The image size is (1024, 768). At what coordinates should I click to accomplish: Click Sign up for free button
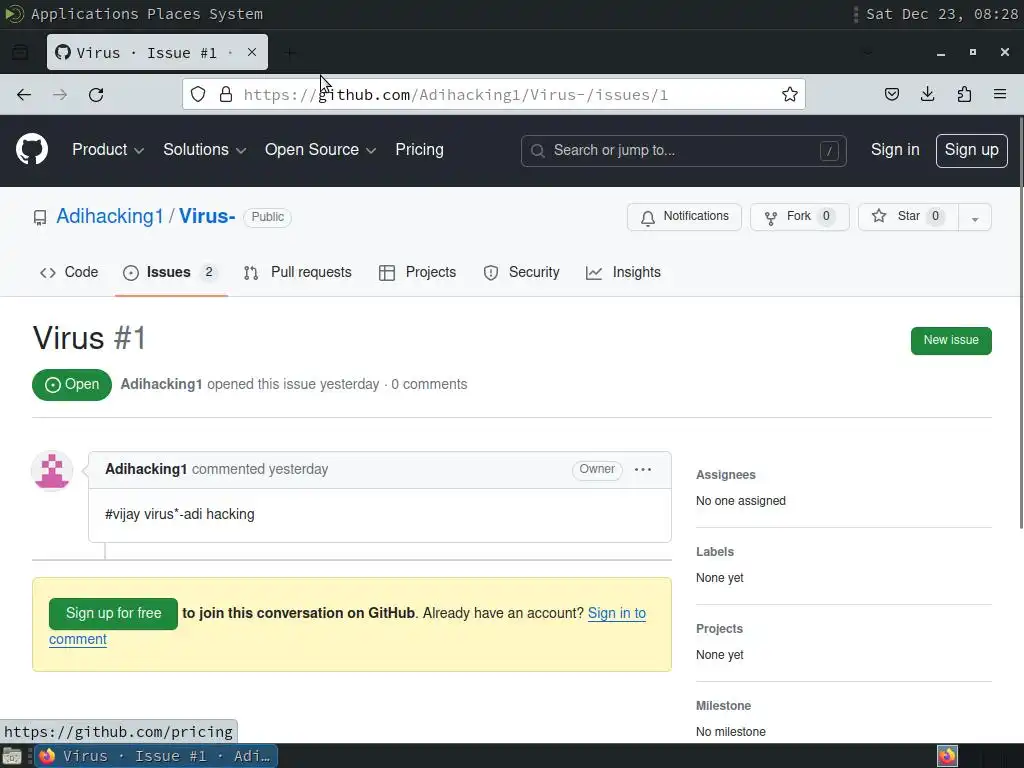pos(113,614)
